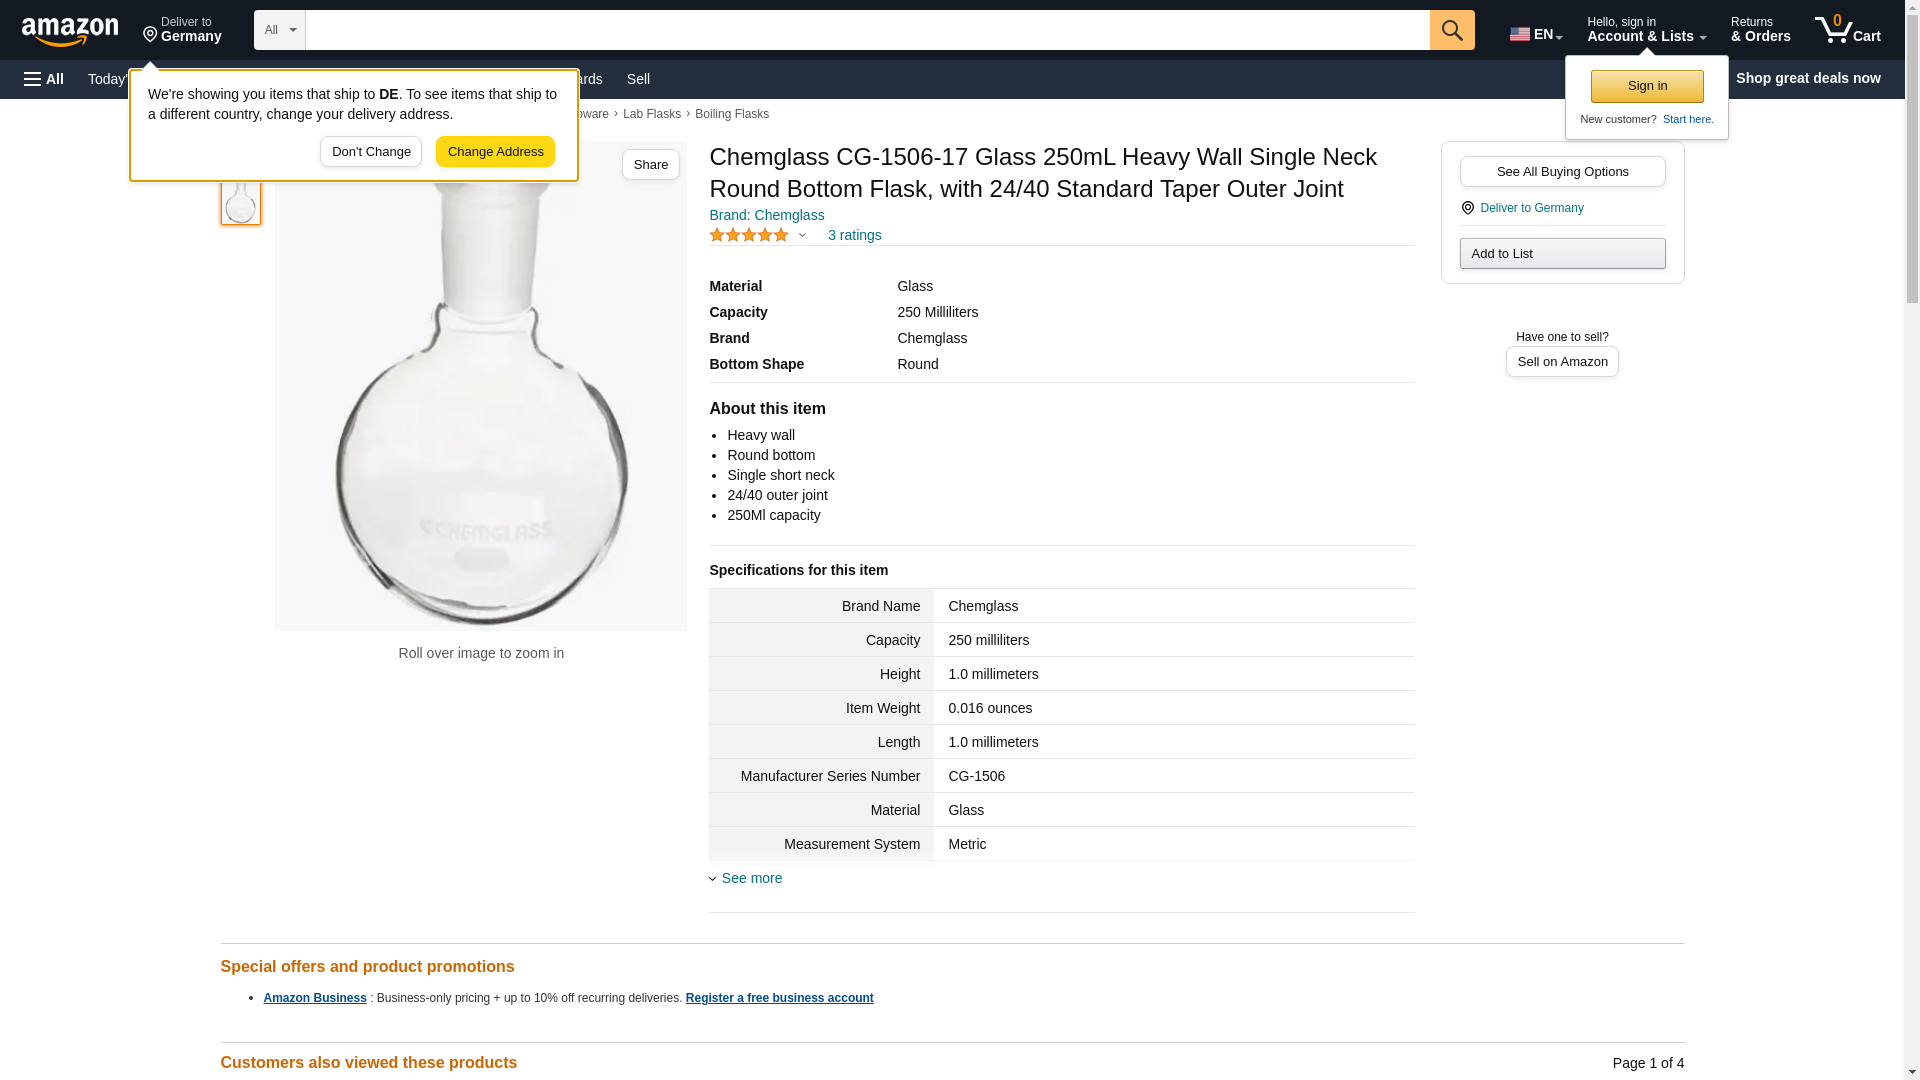
Task: Expand See more specifications
Action: point(751,878)
